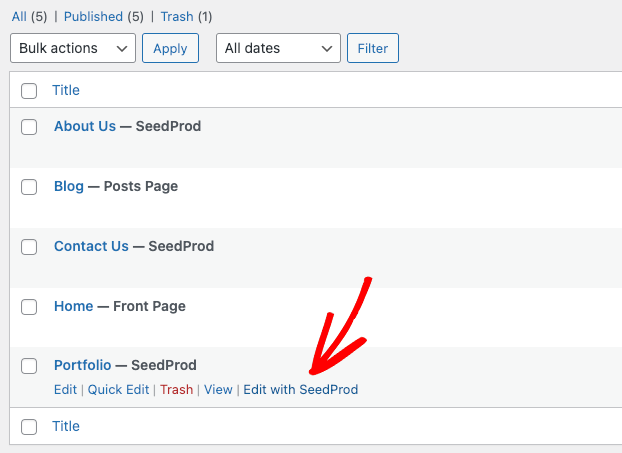Check the About Us page checkbox

(29, 127)
